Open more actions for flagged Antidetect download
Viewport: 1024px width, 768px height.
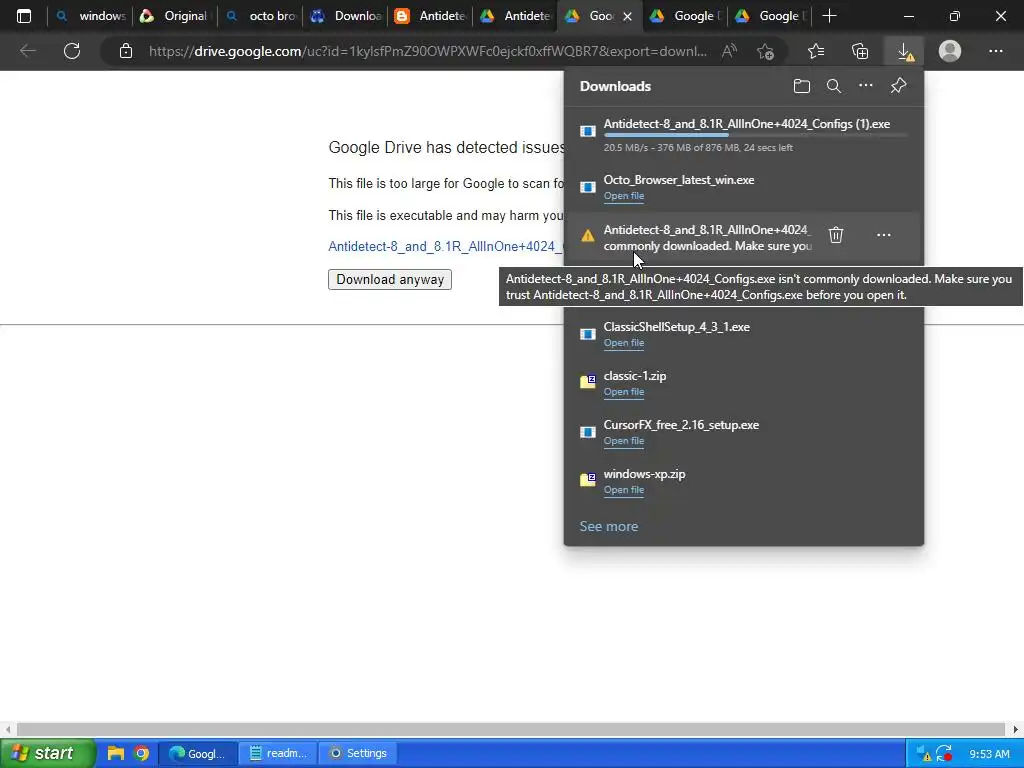coord(884,235)
